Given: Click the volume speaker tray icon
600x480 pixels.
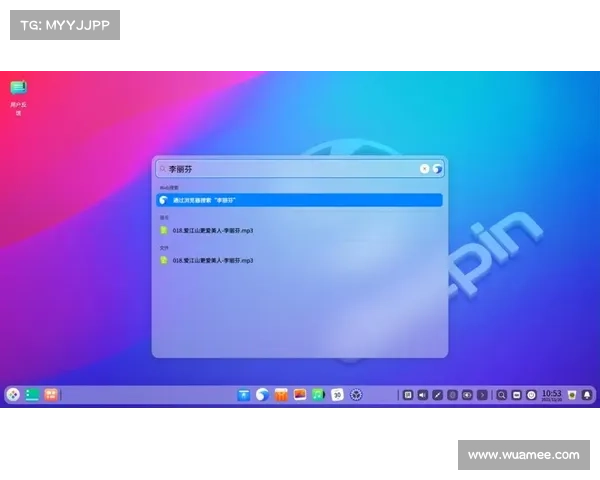Looking at the screenshot, I should [x=422, y=395].
